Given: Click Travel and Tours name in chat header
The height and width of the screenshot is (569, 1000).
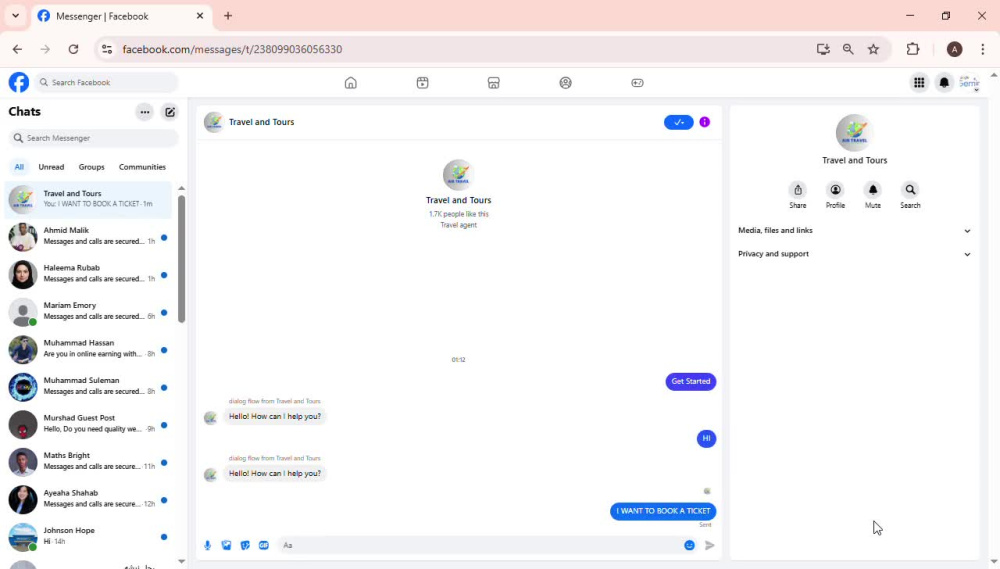Looking at the screenshot, I should 261,122.
